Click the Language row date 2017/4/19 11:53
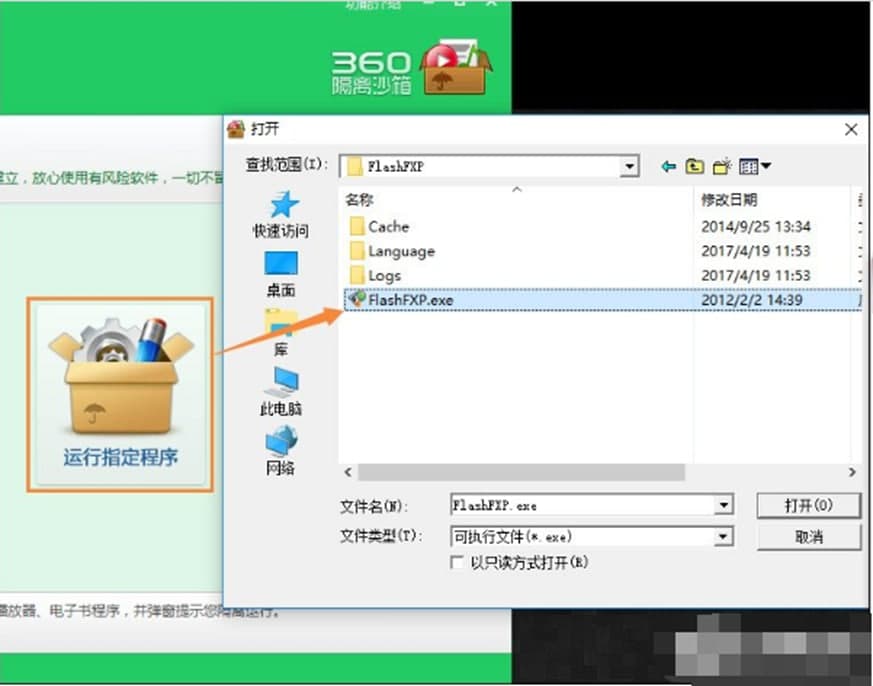873x686 pixels. click(x=756, y=251)
